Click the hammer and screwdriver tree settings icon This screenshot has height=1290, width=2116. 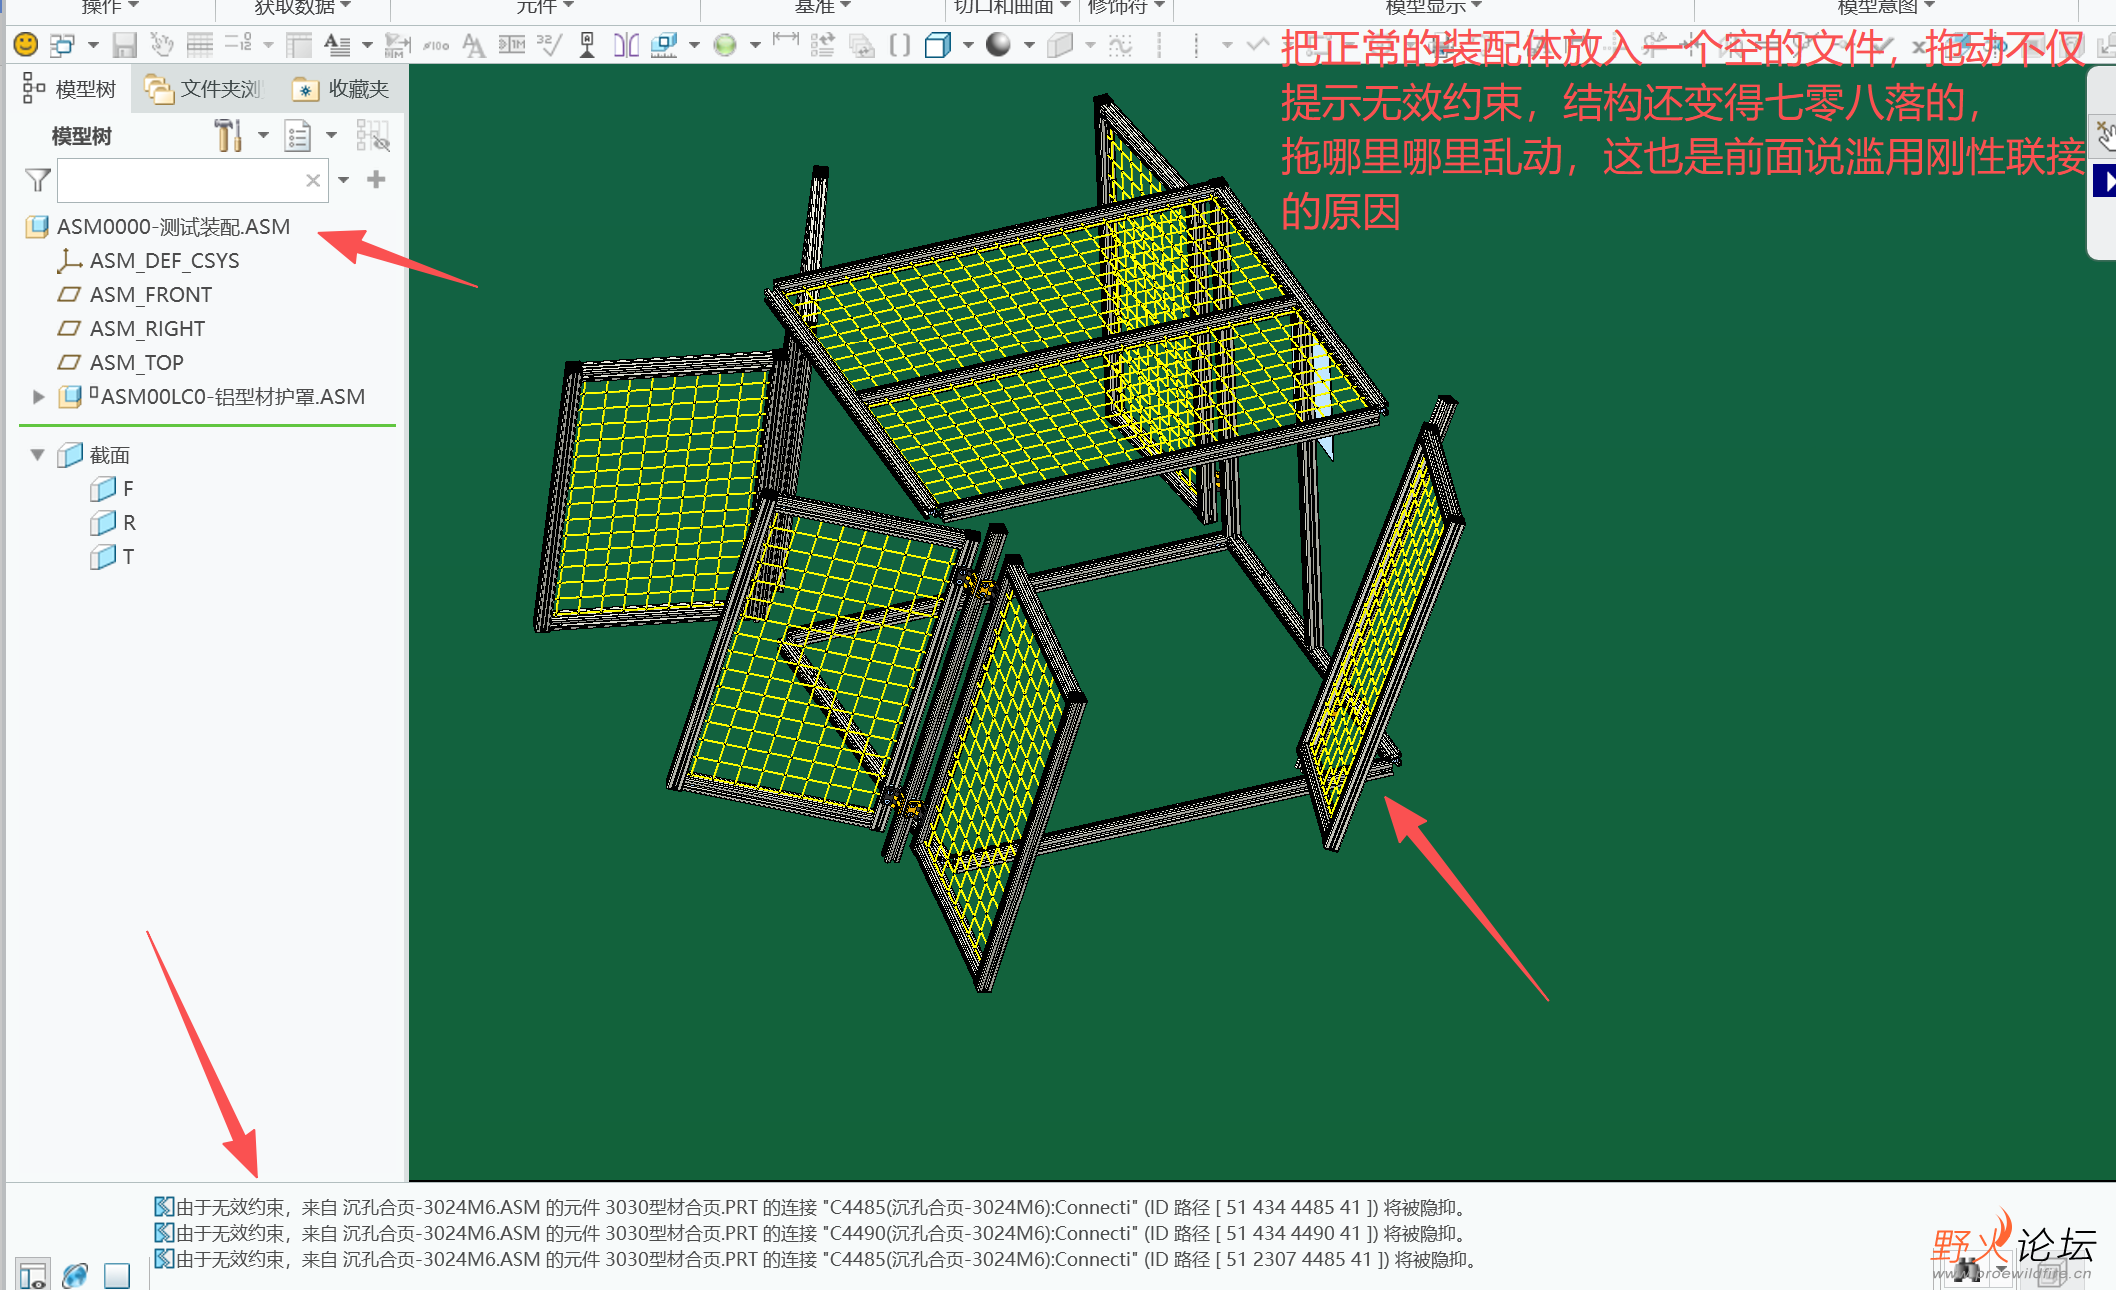pyautogui.click(x=228, y=135)
